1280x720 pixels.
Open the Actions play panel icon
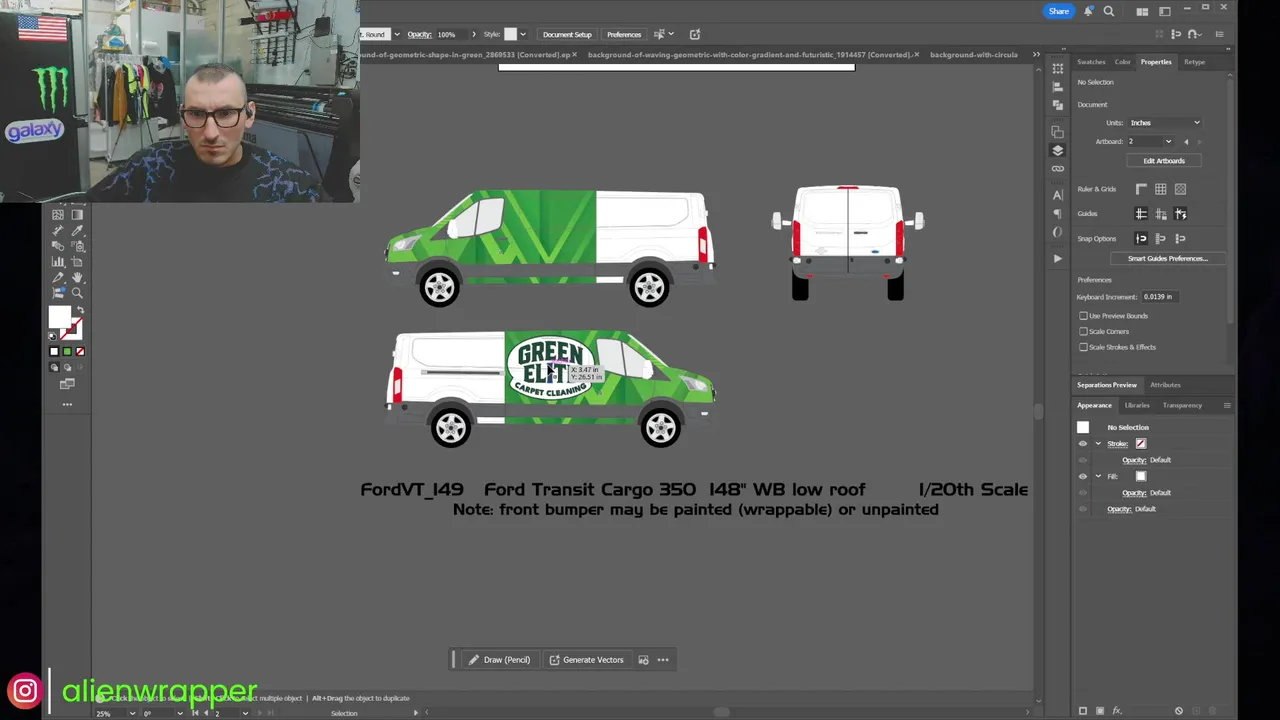1058,258
